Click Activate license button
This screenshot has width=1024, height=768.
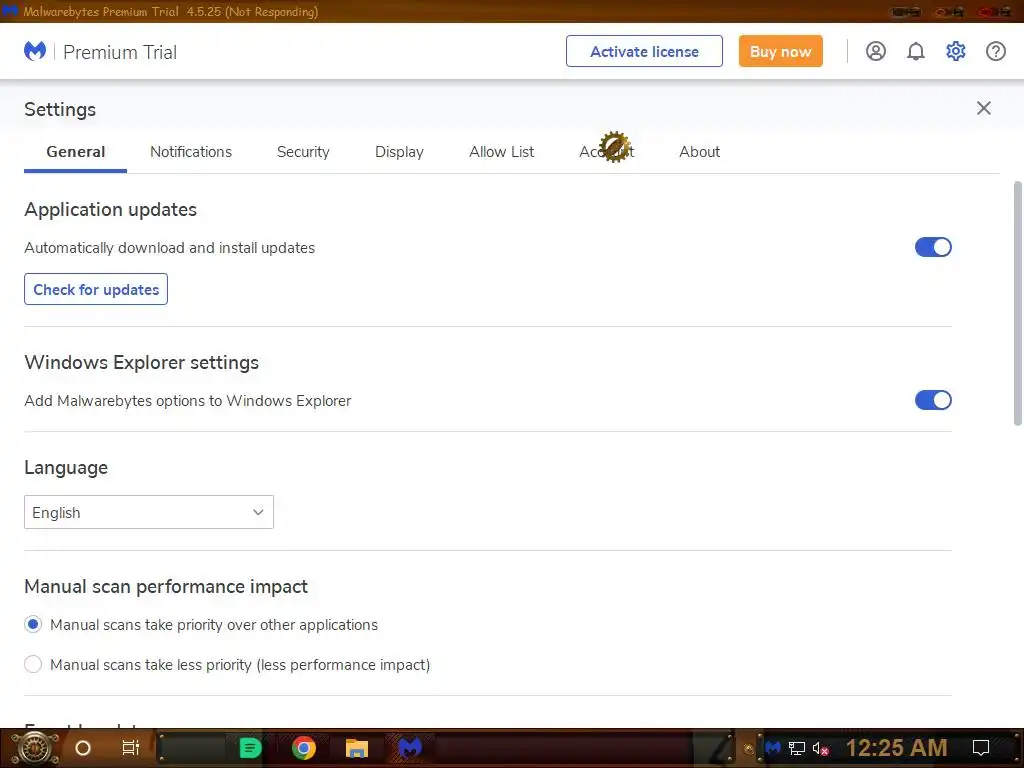click(644, 51)
